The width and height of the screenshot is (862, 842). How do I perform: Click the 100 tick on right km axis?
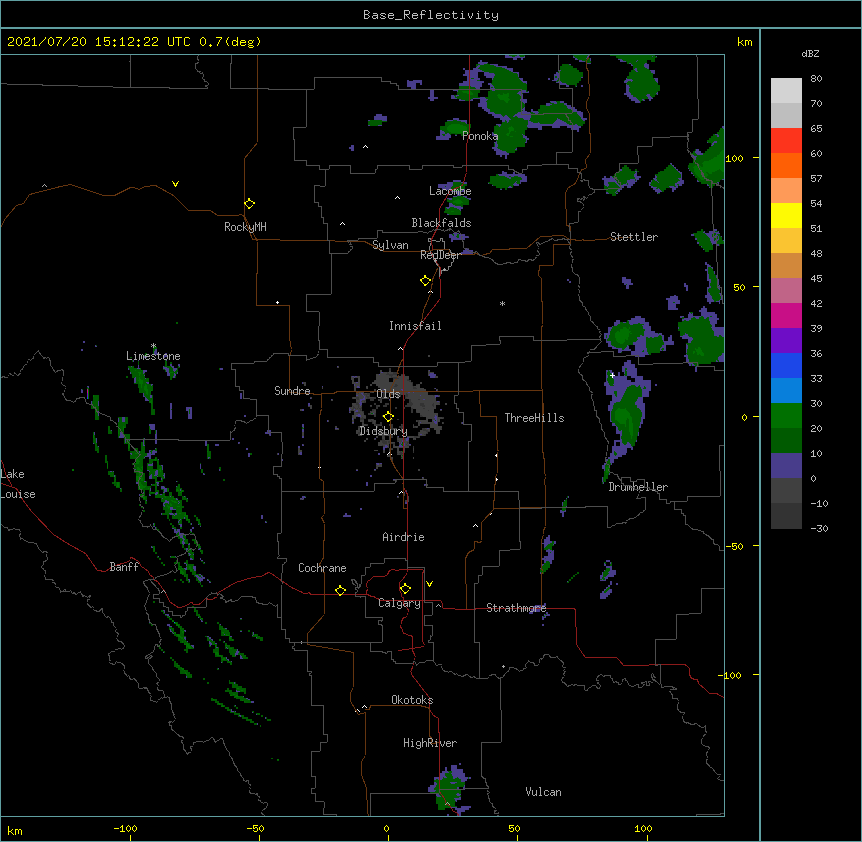(734, 158)
